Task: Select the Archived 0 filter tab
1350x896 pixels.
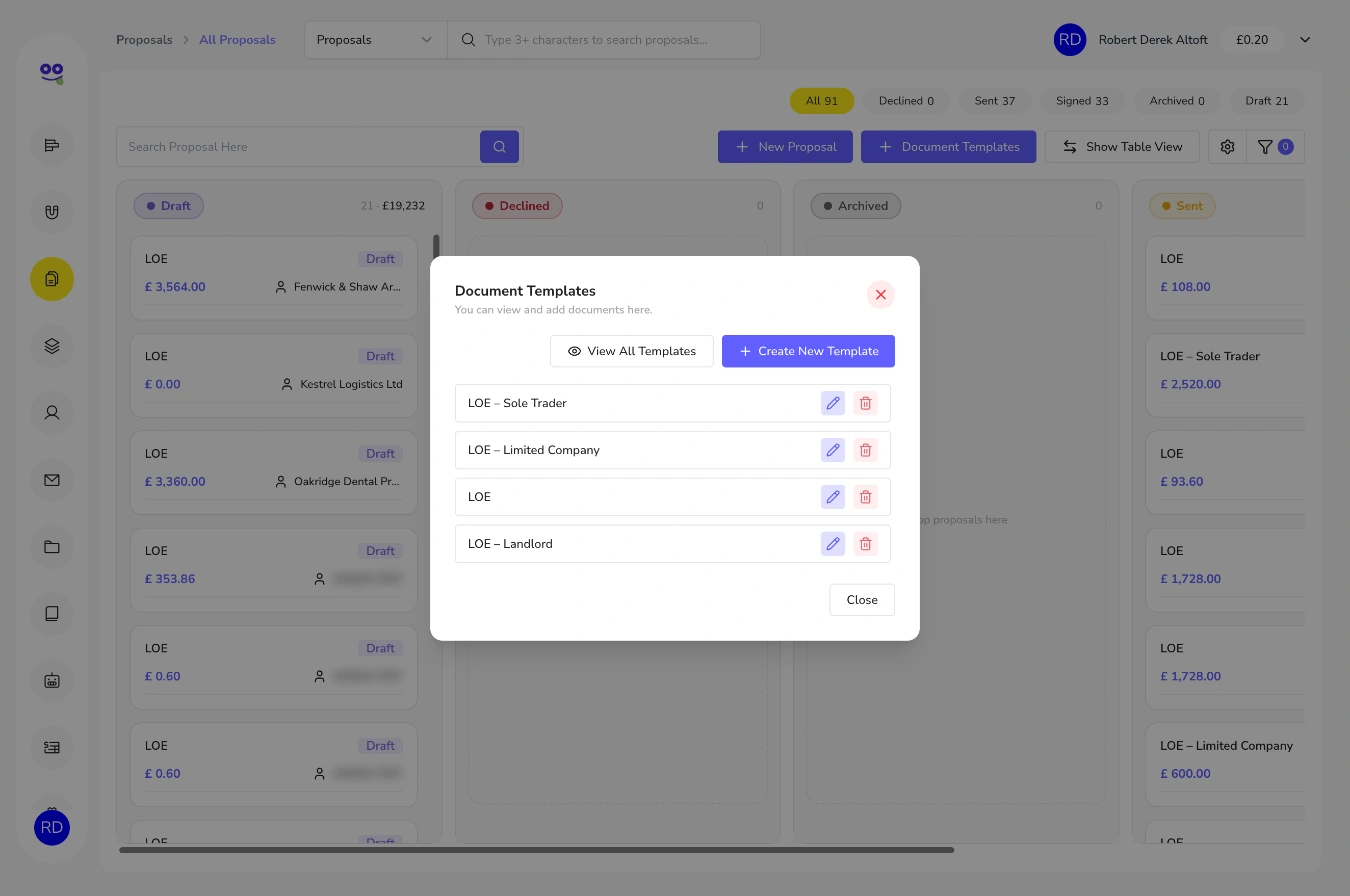Action: point(1177,101)
